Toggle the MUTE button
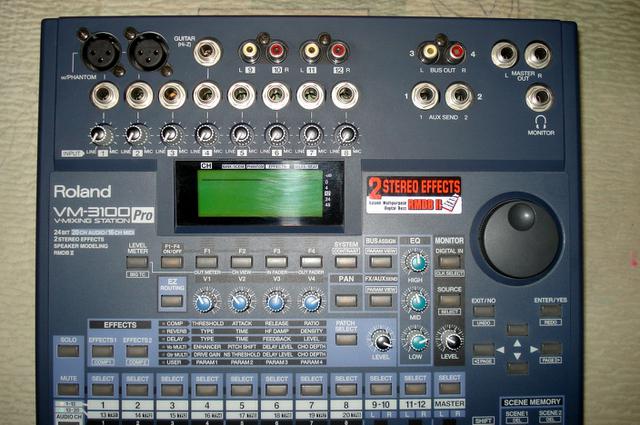Image resolution: width=640 pixels, height=425 pixels. [68, 387]
